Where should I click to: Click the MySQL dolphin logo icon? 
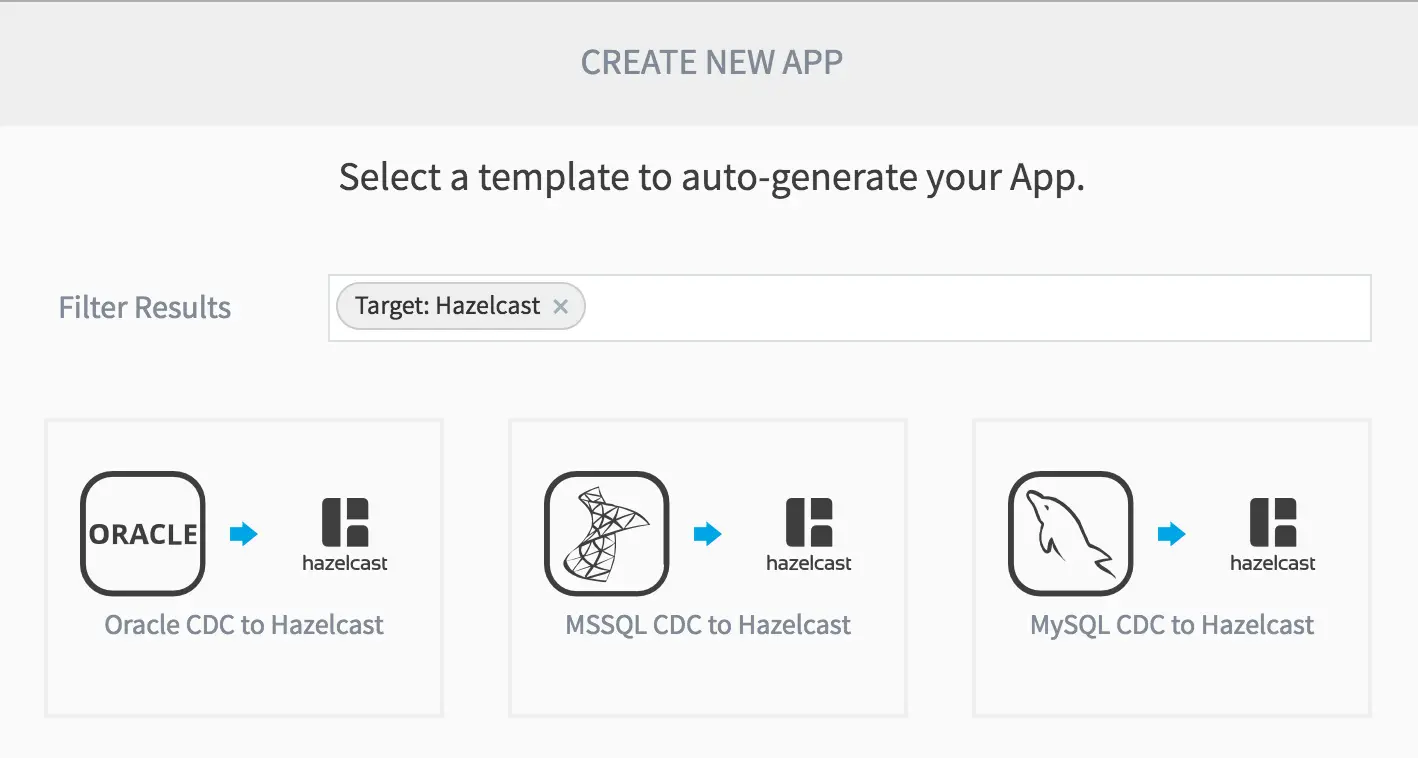click(1070, 534)
